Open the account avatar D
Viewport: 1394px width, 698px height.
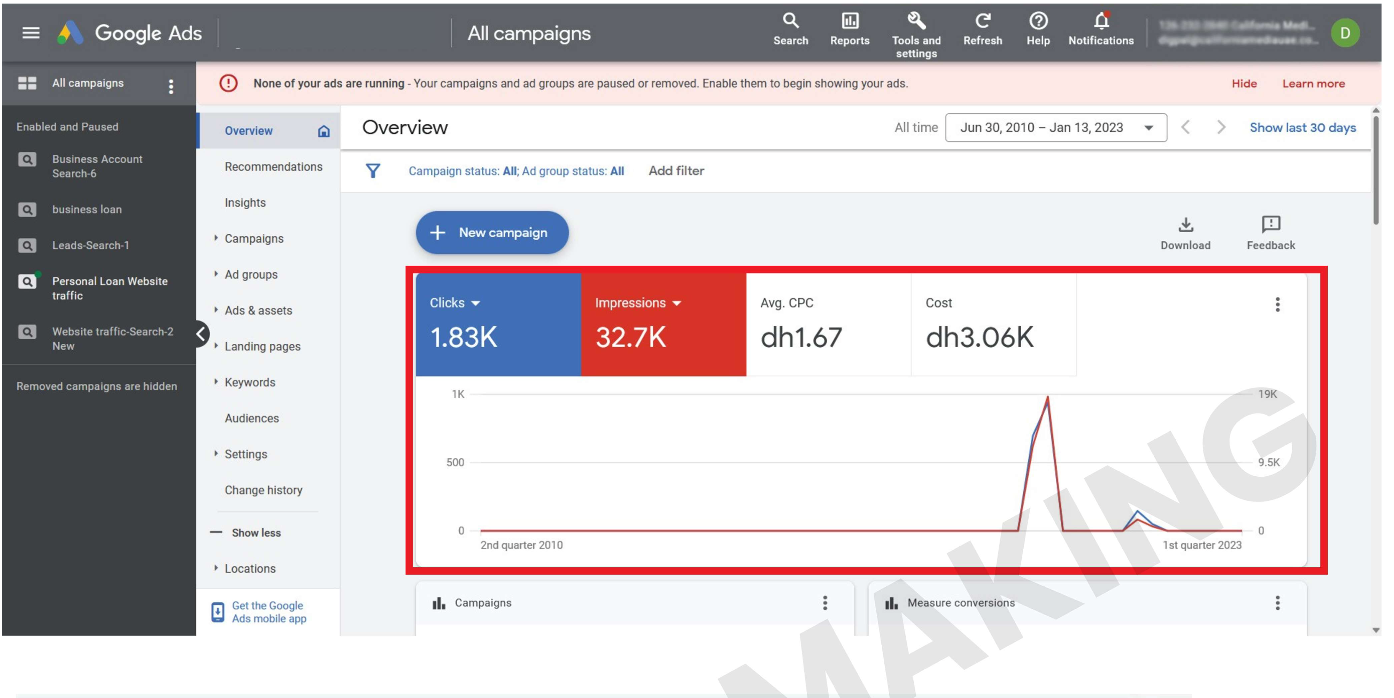point(1345,33)
